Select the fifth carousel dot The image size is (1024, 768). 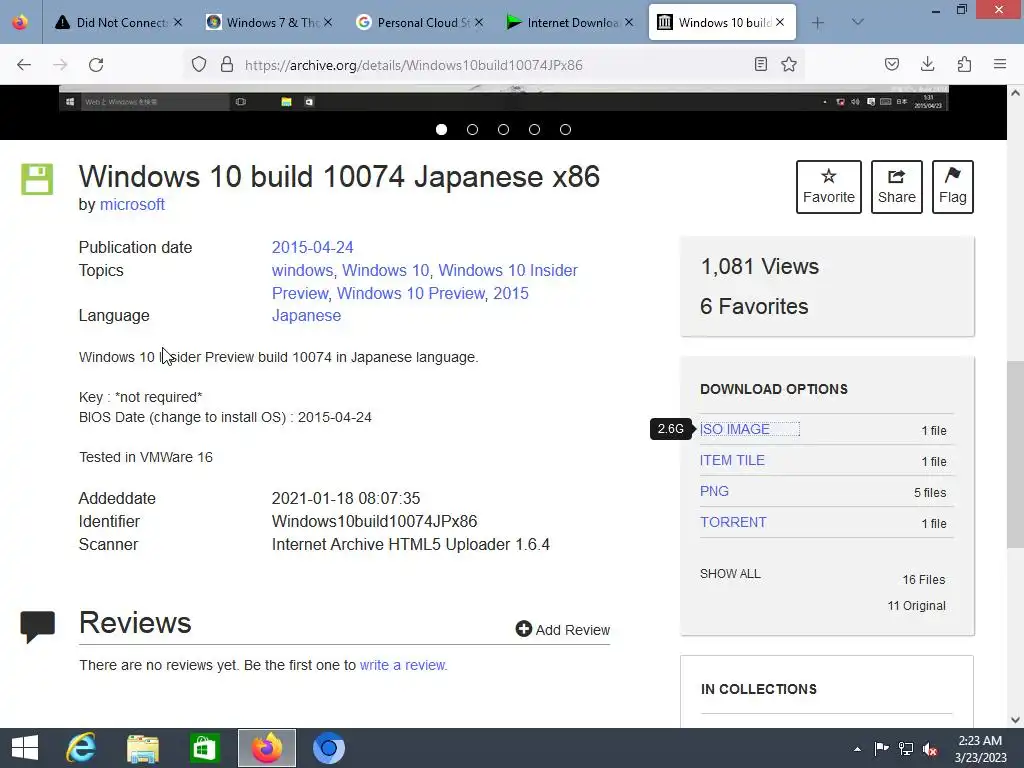click(566, 129)
